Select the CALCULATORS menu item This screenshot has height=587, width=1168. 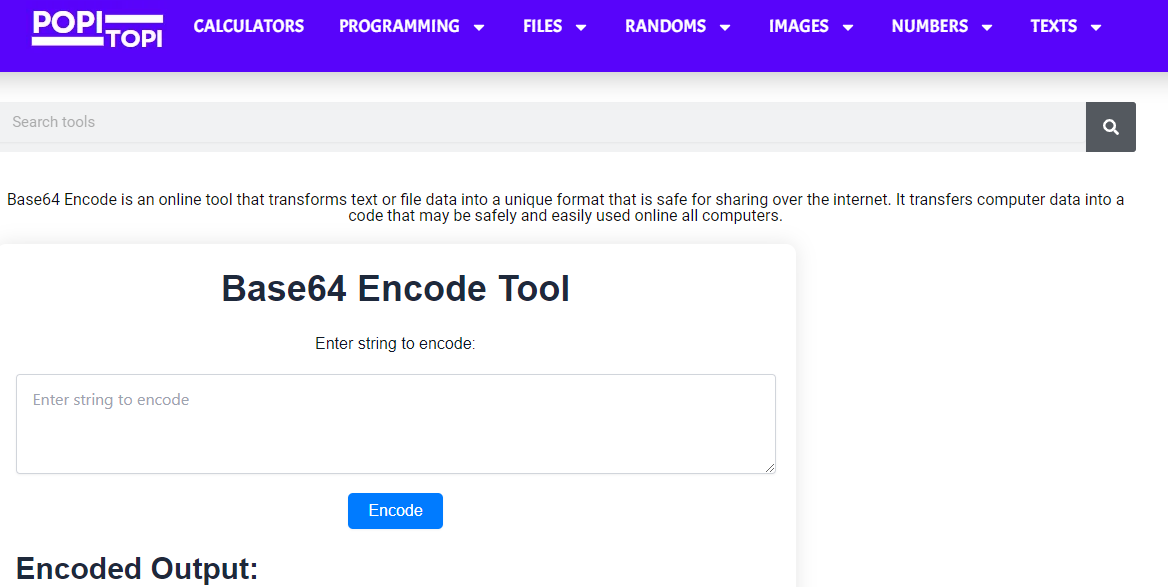tap(249, 27)
